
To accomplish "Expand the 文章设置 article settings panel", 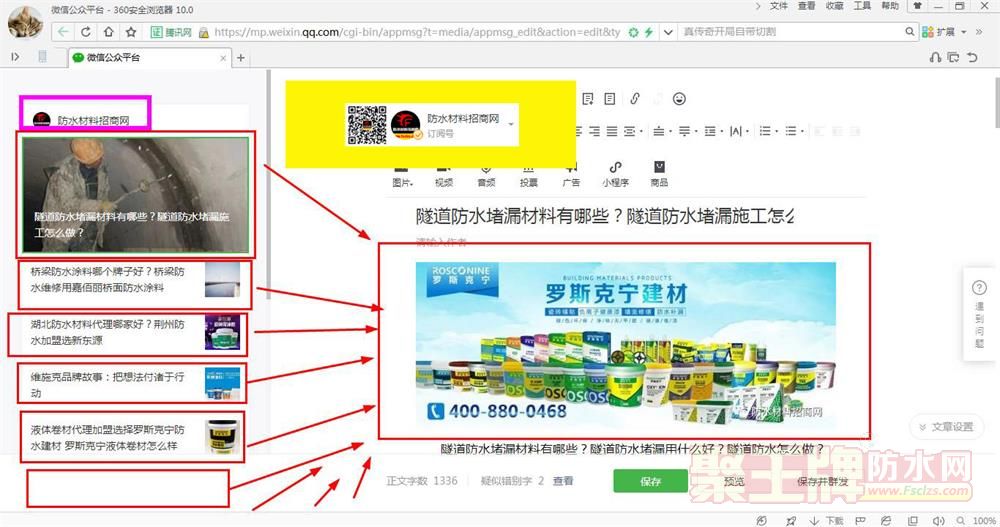I will (946, 427).
